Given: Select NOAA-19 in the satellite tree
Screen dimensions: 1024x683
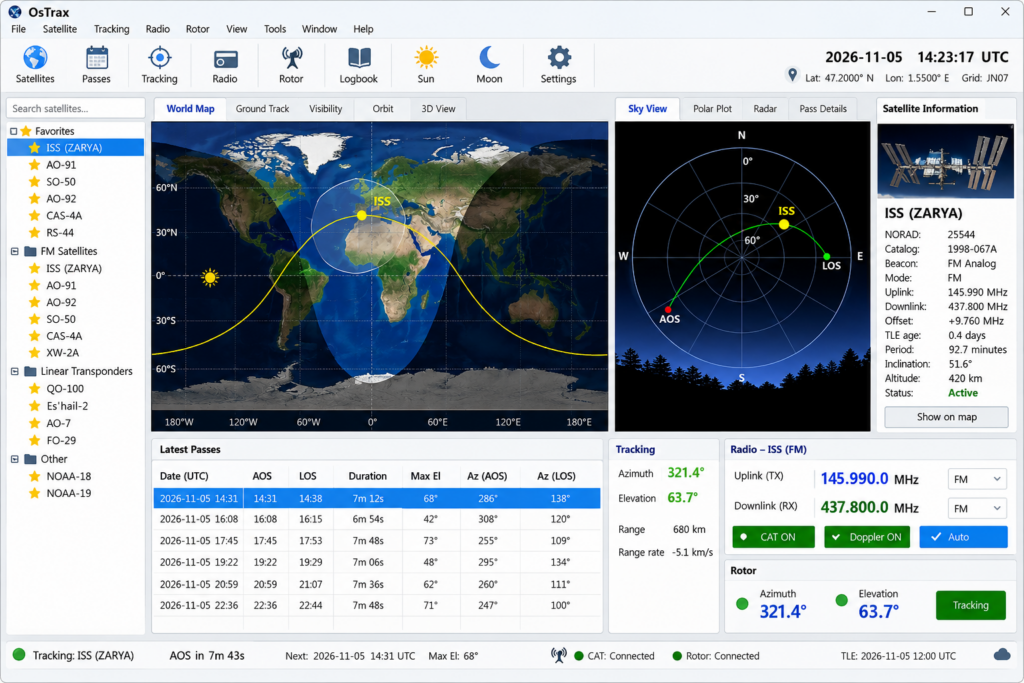Looking at the screenshot, I should [x=69, y=493].
